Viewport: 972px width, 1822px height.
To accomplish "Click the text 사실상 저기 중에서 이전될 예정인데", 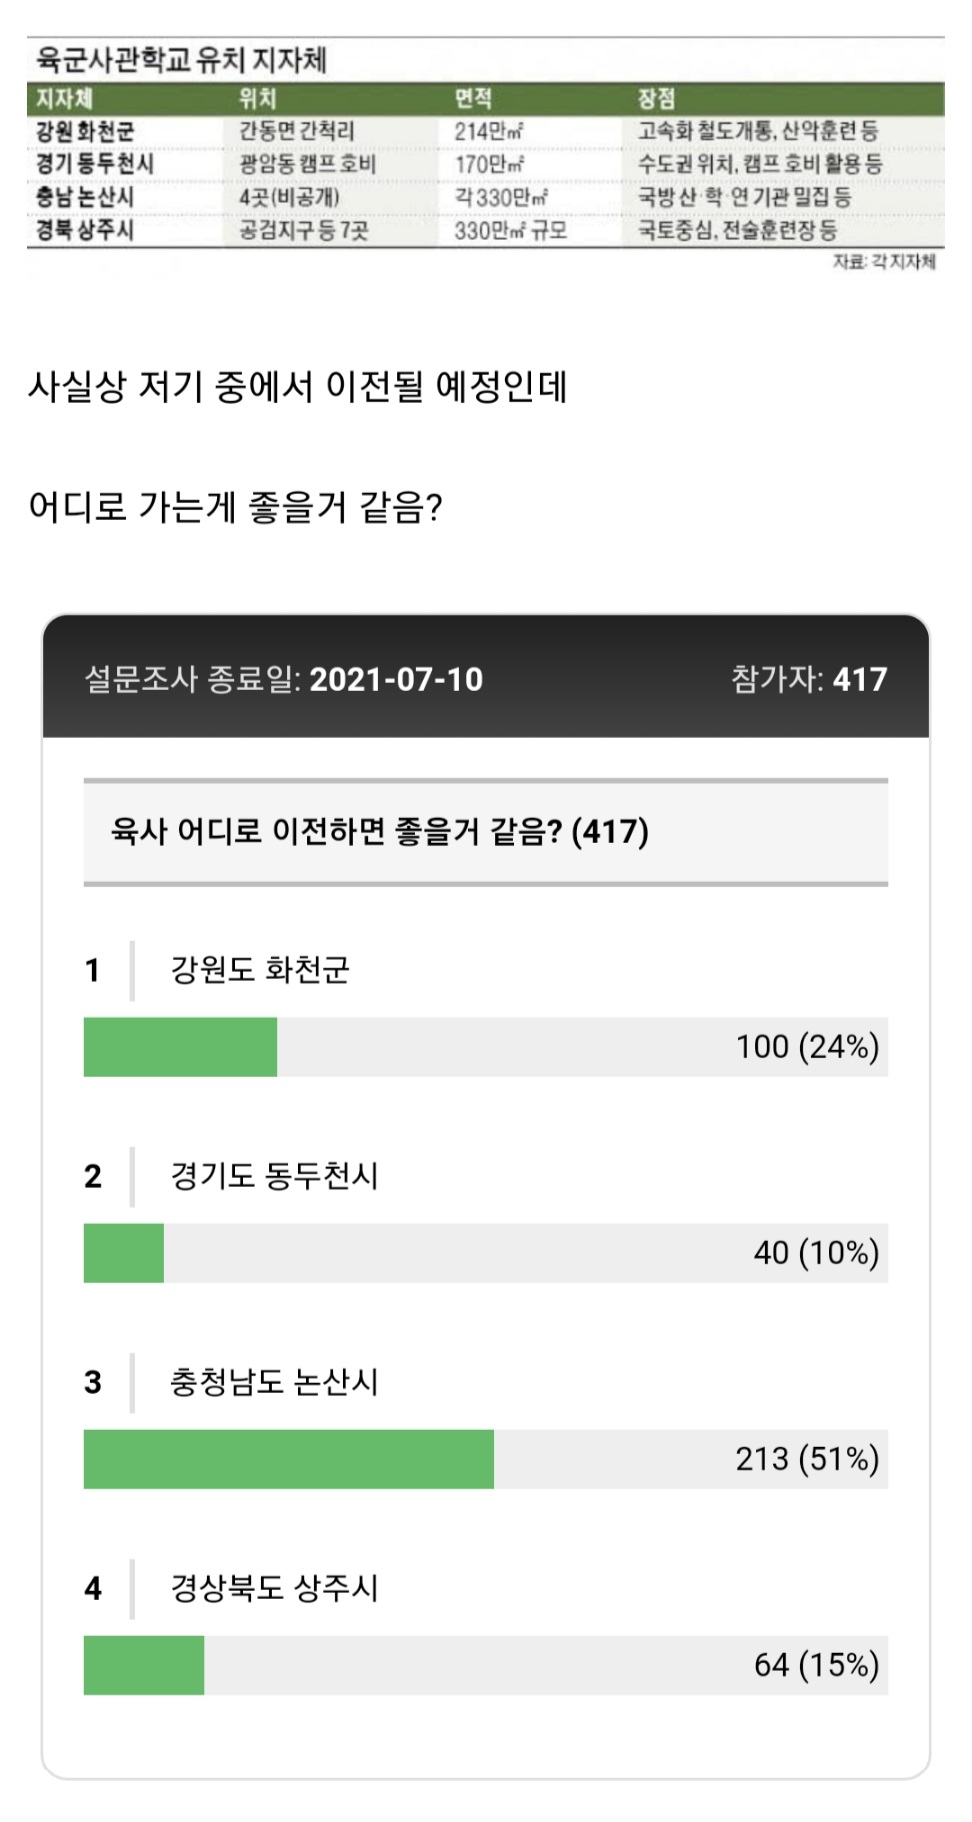I will [x=298, y=386].
